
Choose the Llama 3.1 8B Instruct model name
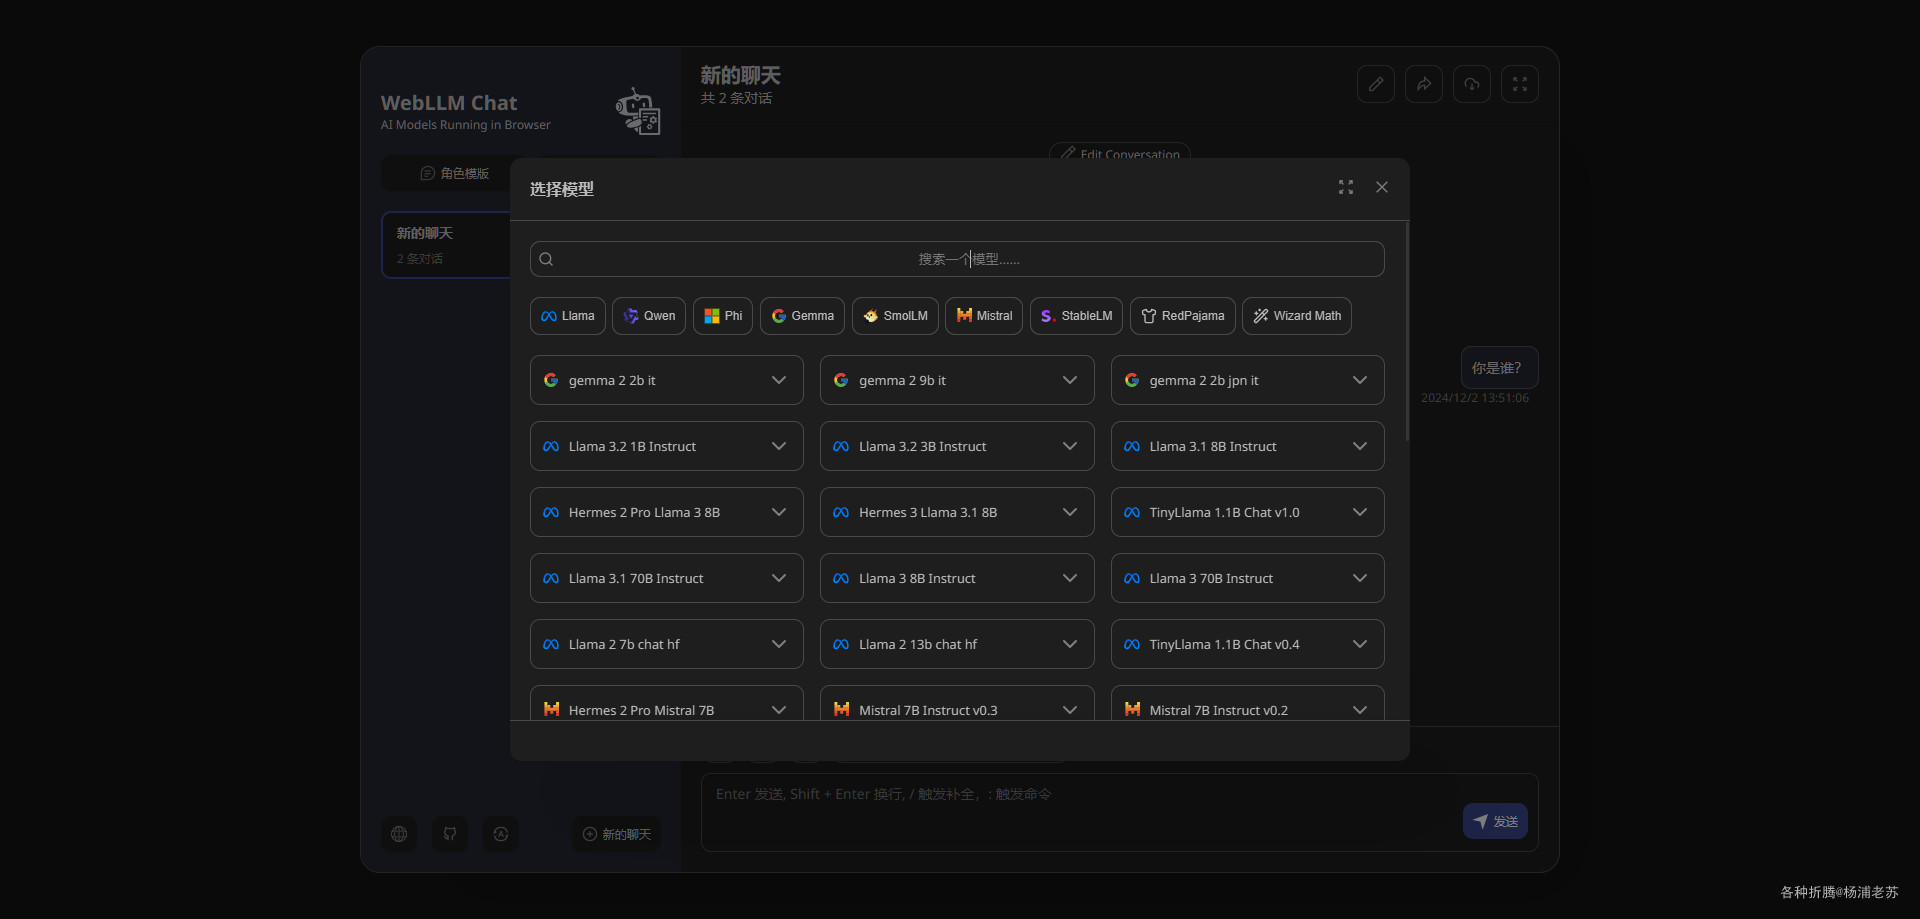coord(1213,446)
